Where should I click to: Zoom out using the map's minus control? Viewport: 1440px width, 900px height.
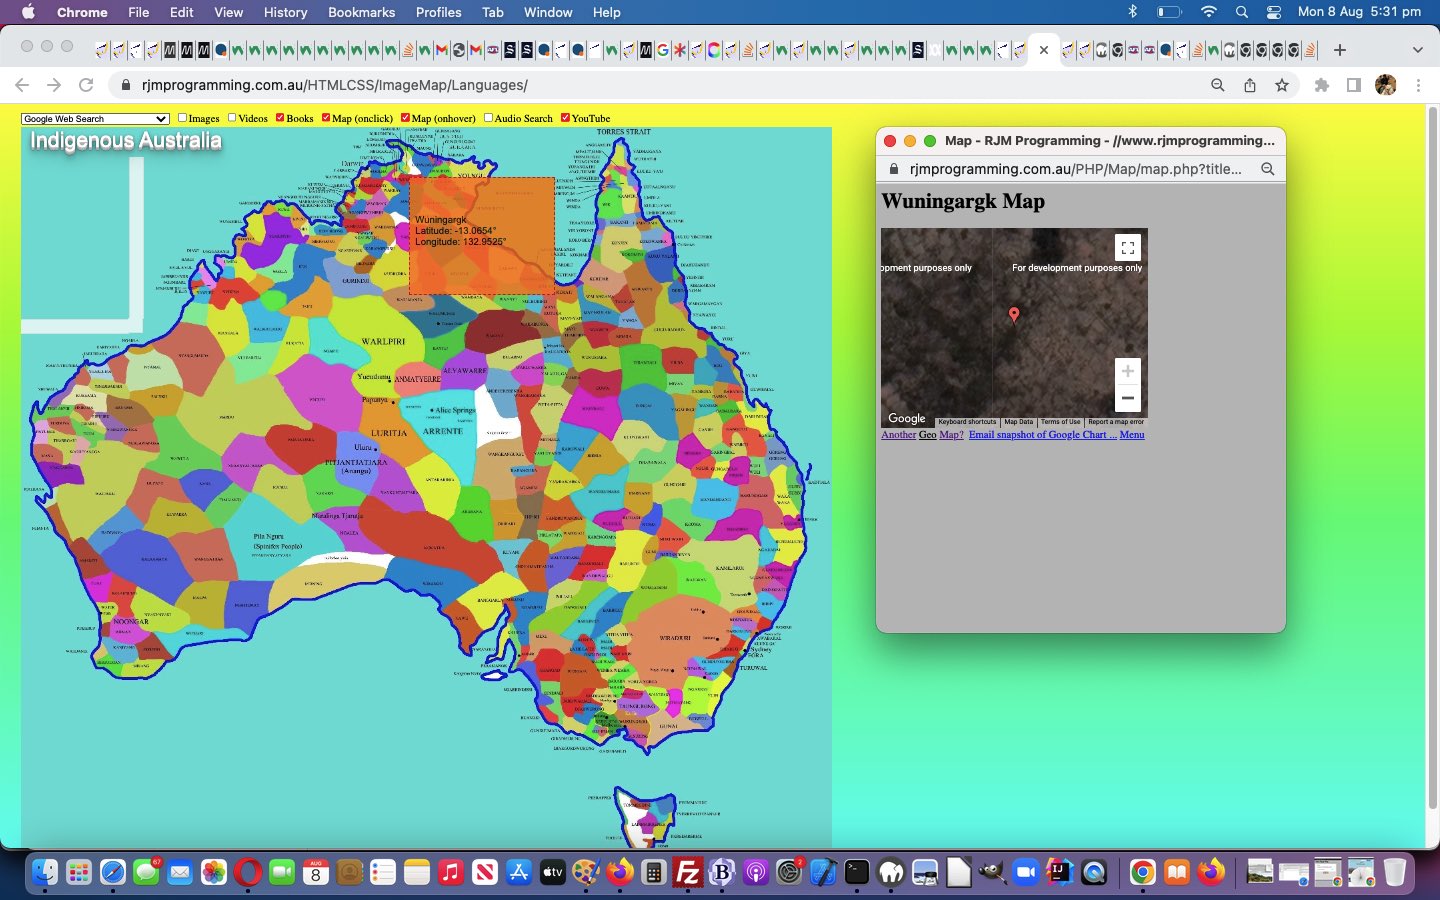1127,397
